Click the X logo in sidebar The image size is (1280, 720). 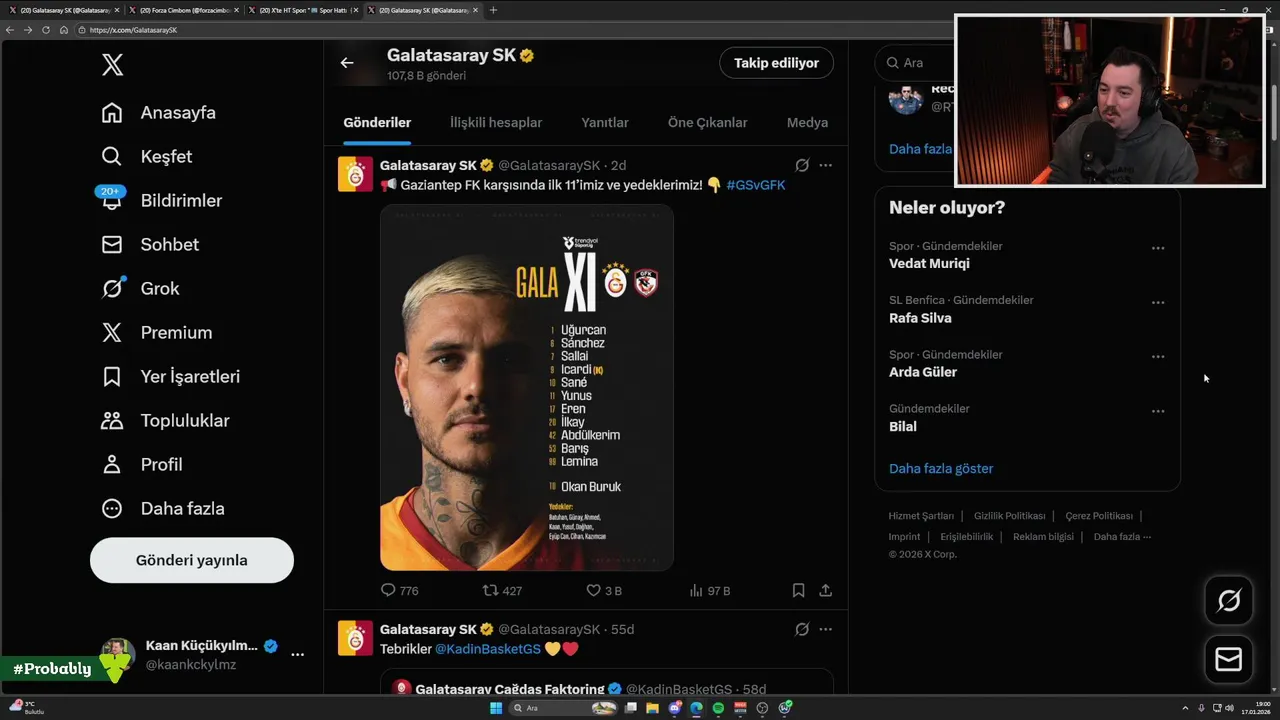pos(112,66)
